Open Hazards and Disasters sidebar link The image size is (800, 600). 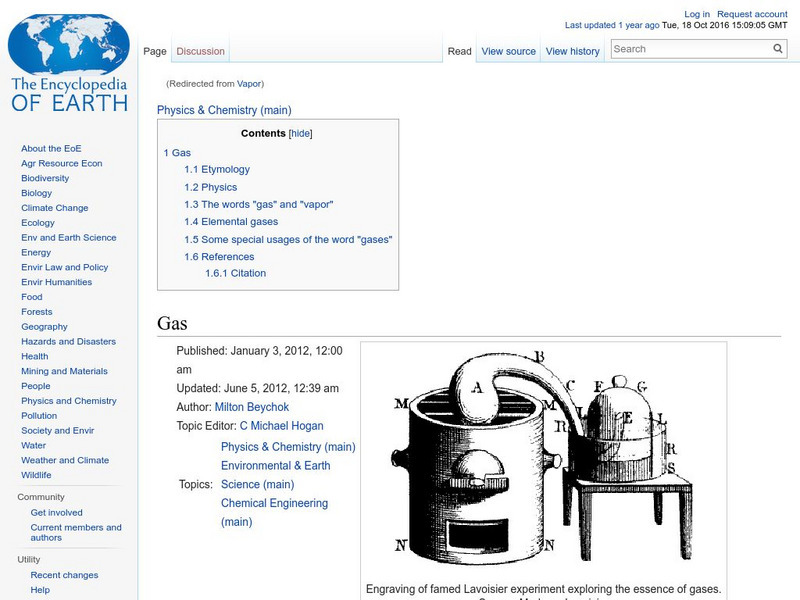(68, 341)
